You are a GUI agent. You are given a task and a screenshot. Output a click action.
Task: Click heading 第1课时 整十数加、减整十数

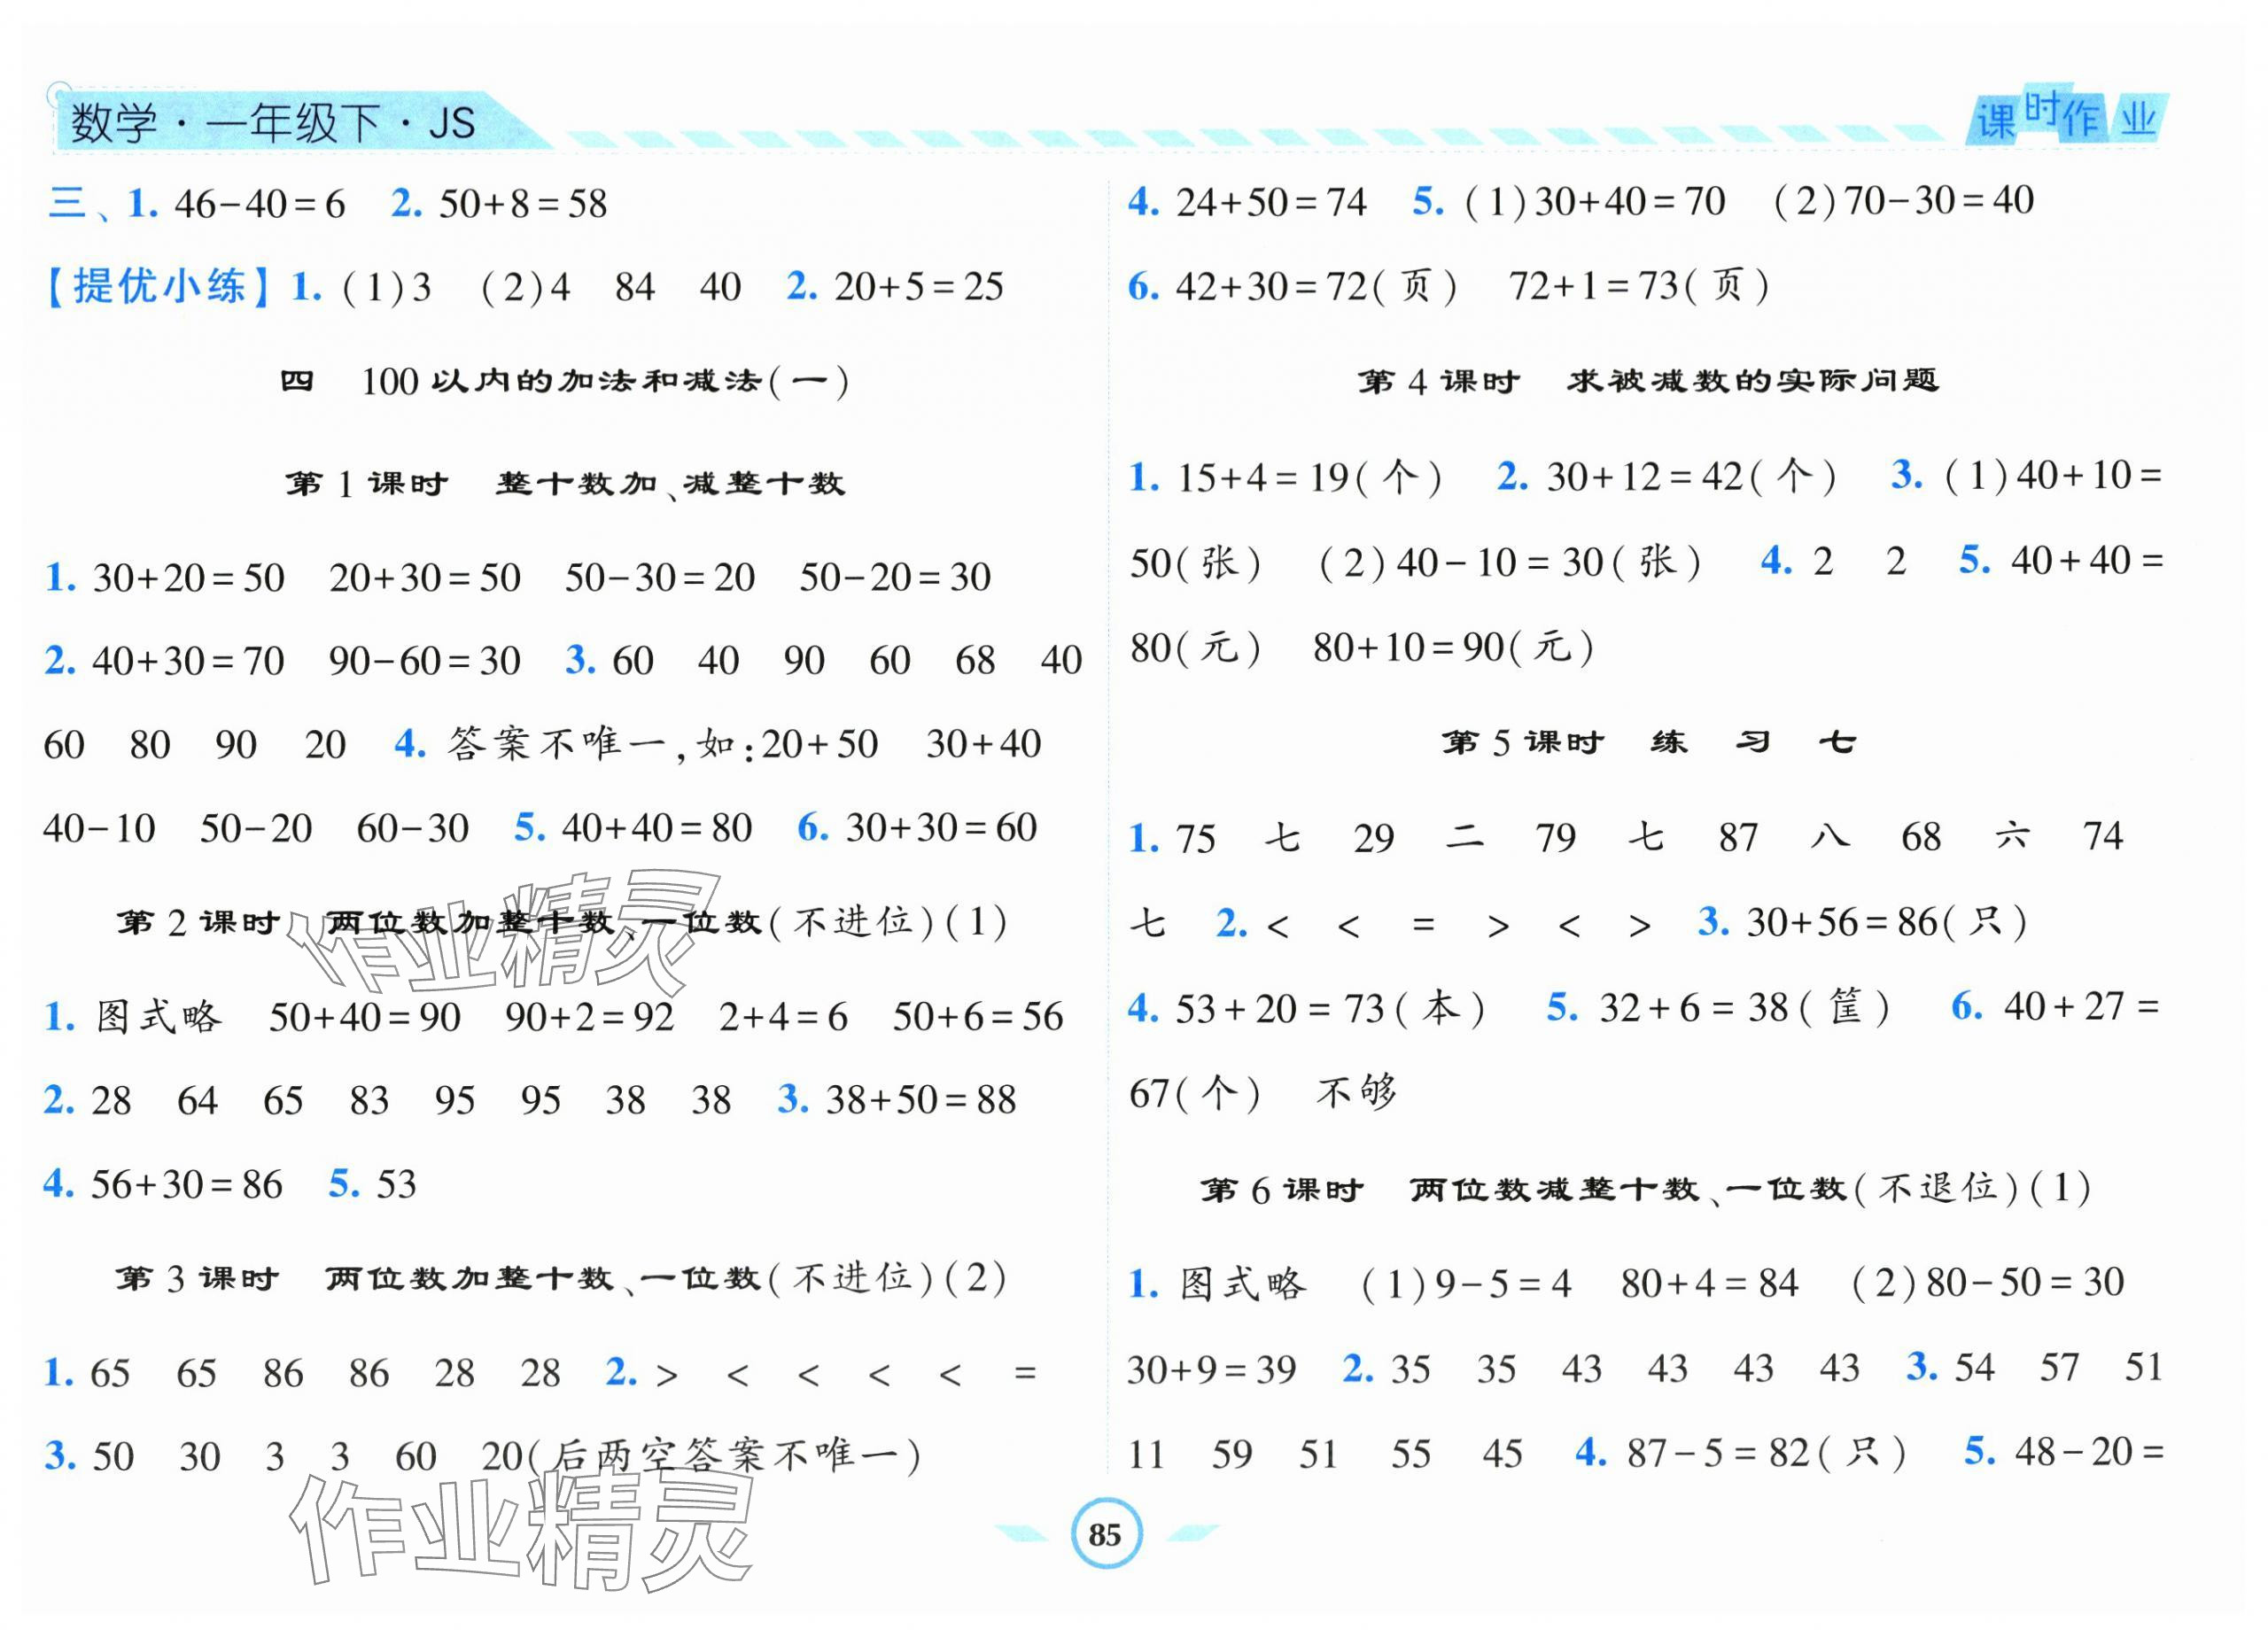pos(565,484)
